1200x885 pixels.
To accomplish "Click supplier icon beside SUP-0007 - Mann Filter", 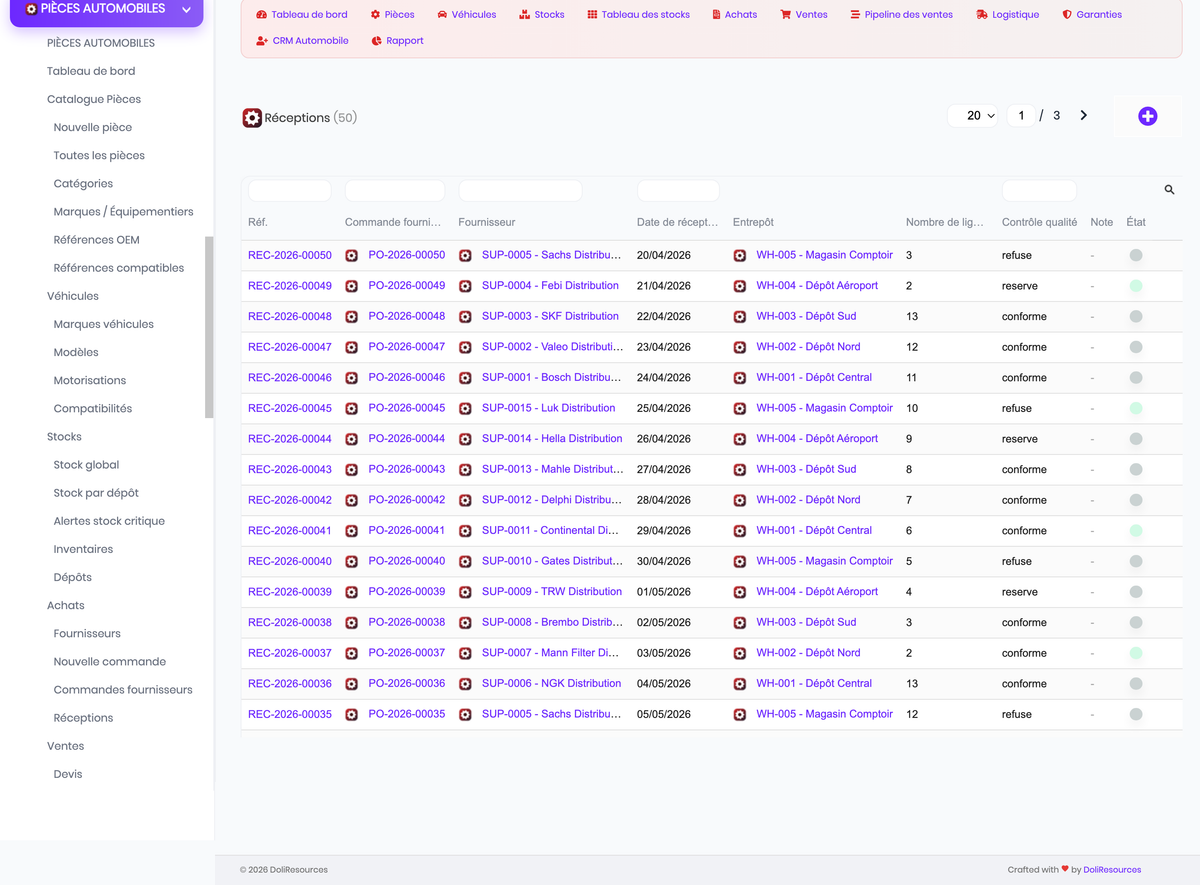I will 465,653.
